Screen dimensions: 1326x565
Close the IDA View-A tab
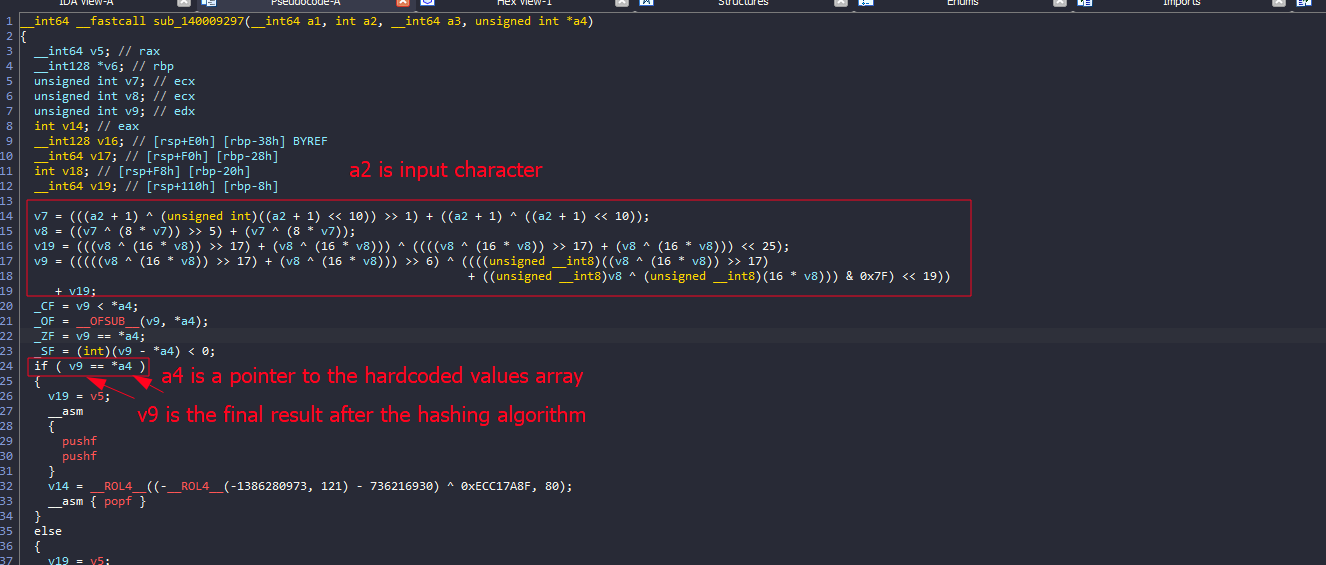[x=184, y=4]
